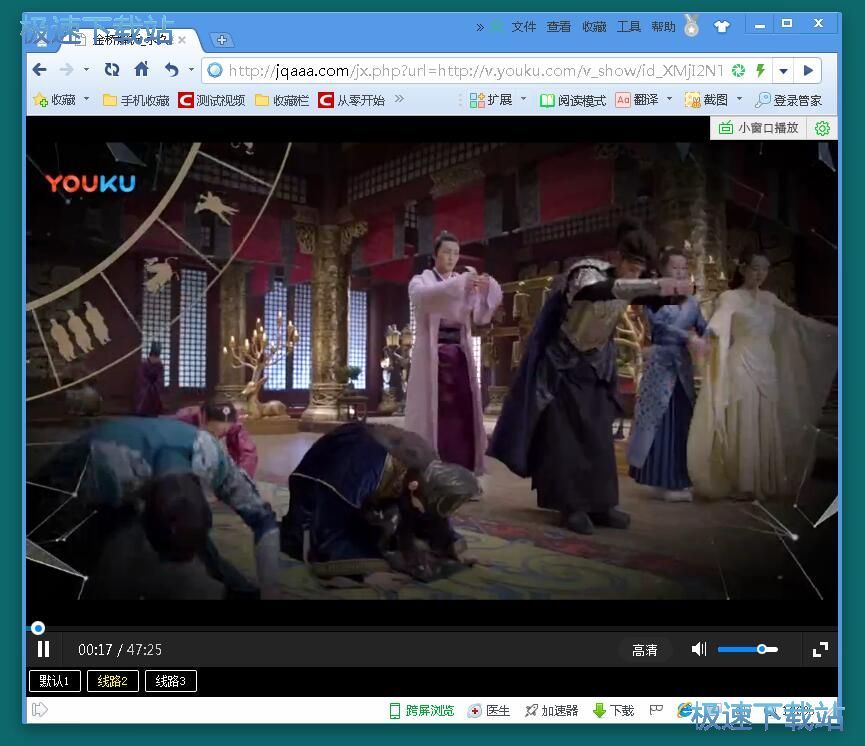The height and width of the screenshot is (746, 865).
Task: Open the 查看 menu
Action: tap(558, 26)
